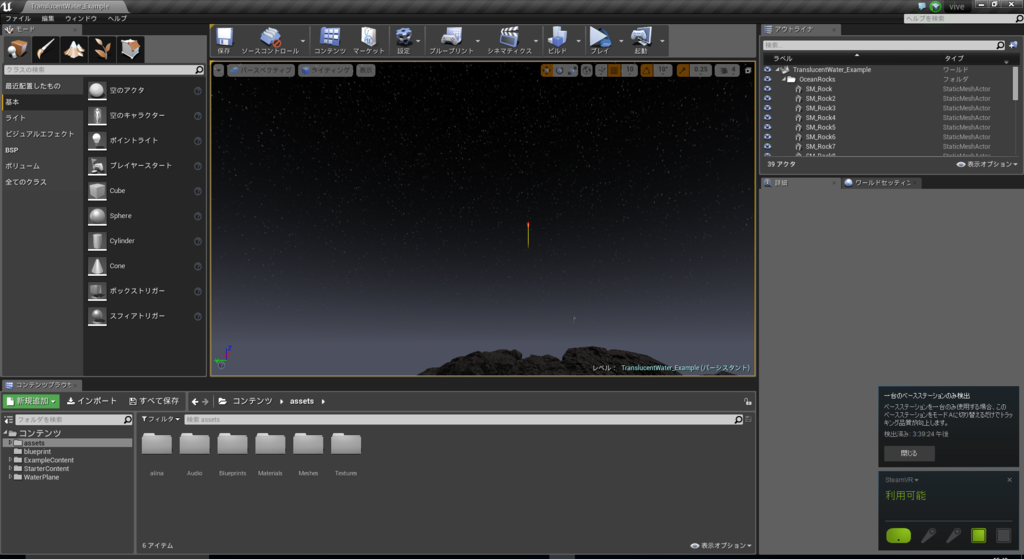
Task: Select the Landscape mode icon
Action: coord(74,49)
